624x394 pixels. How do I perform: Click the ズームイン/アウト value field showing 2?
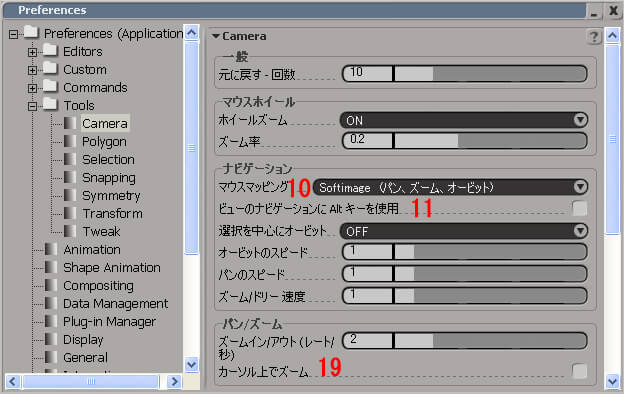pos(368,341)
